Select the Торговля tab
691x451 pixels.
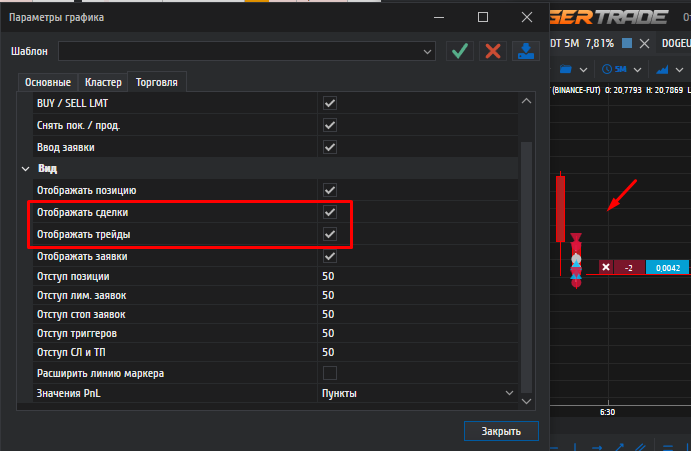pyautogui.click(x=156, y=82)
